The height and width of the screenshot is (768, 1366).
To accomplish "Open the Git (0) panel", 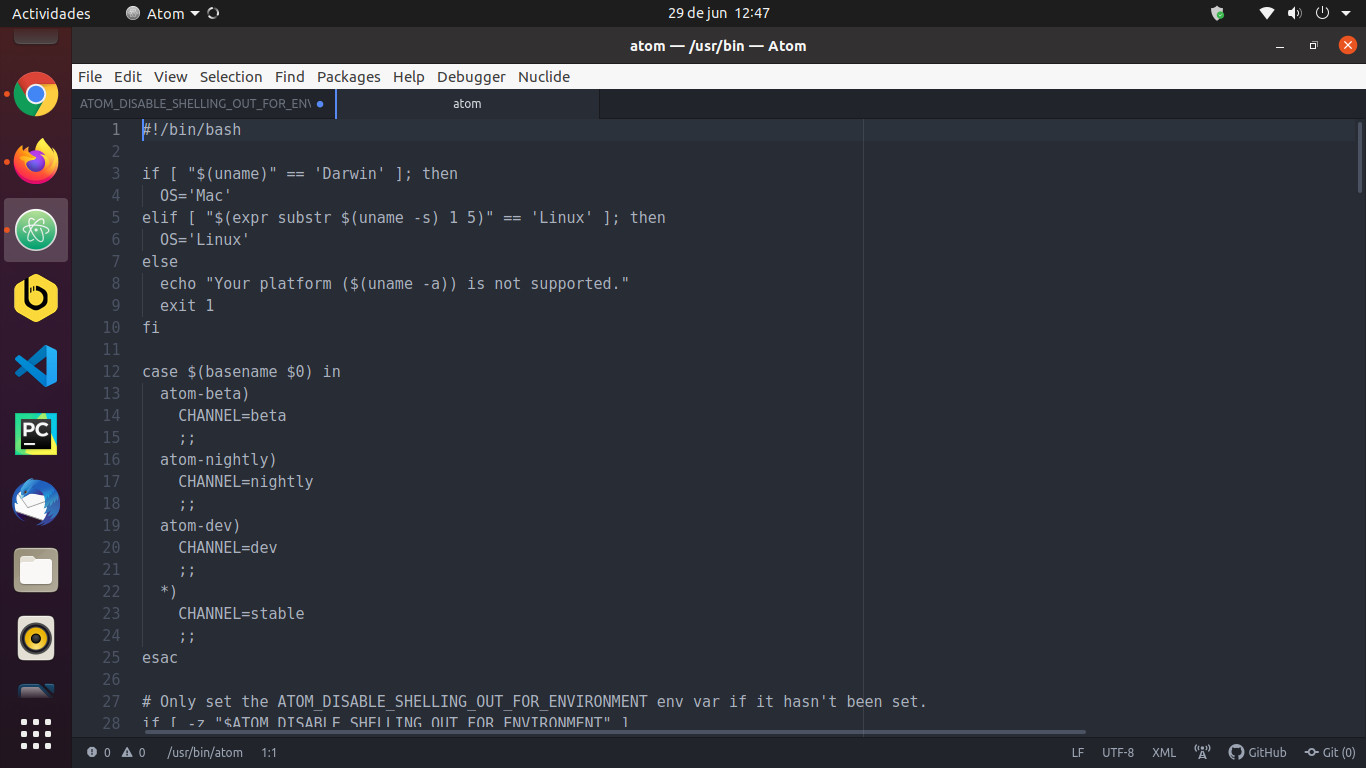I will pyautogui.click(x=1331, y=752).
